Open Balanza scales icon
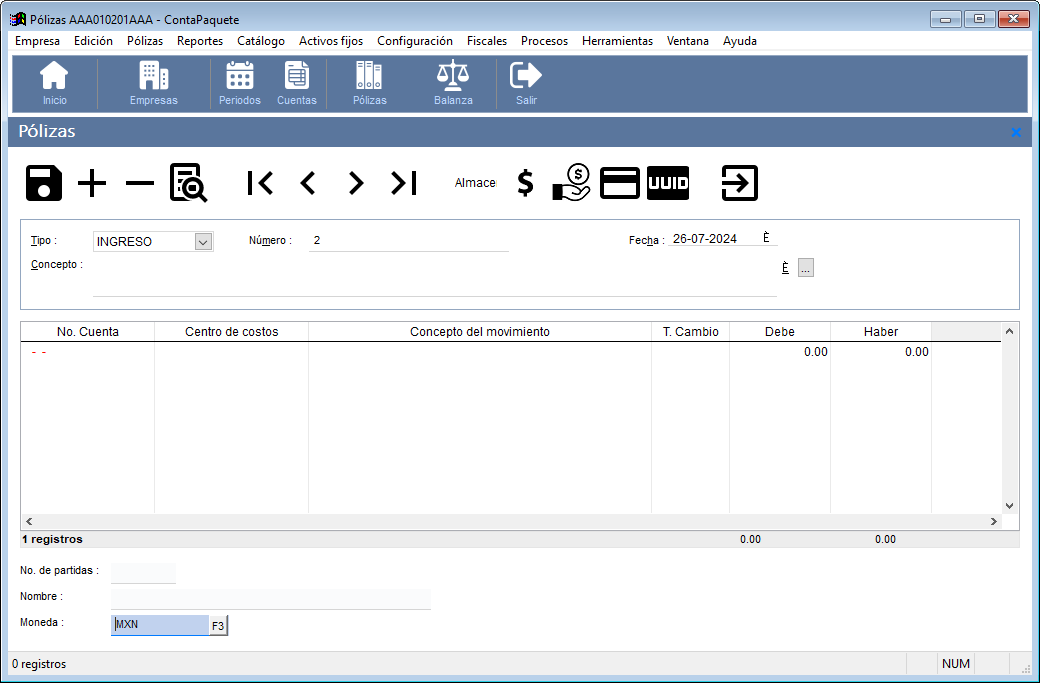Screen dimensions: 1040x683 [453, 83]
